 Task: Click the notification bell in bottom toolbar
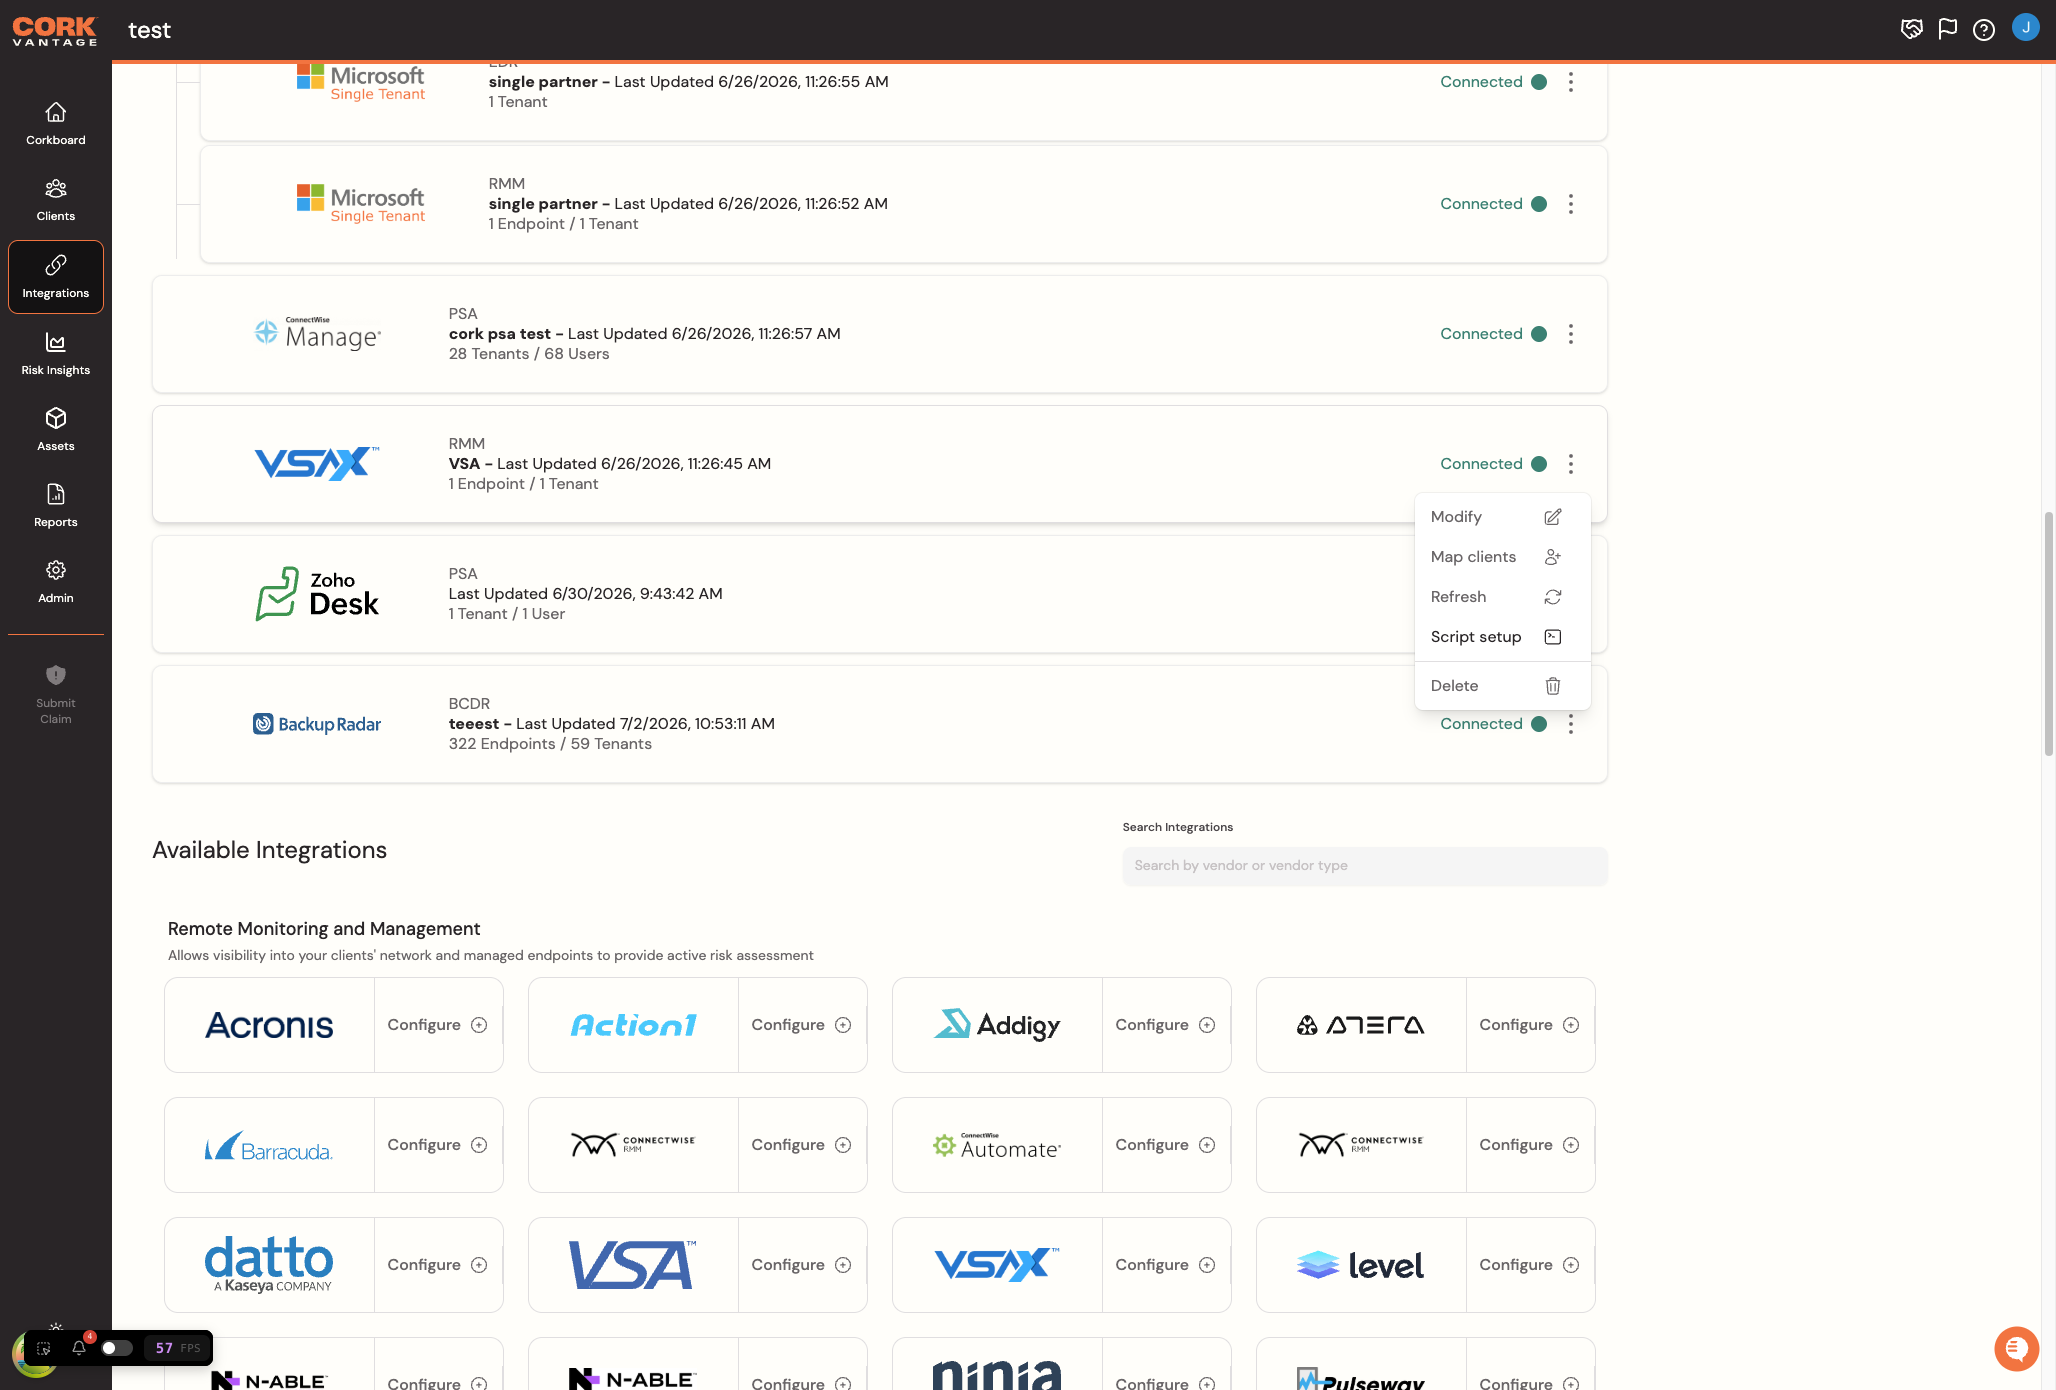pyautogui.click(x=79, y=1348)
